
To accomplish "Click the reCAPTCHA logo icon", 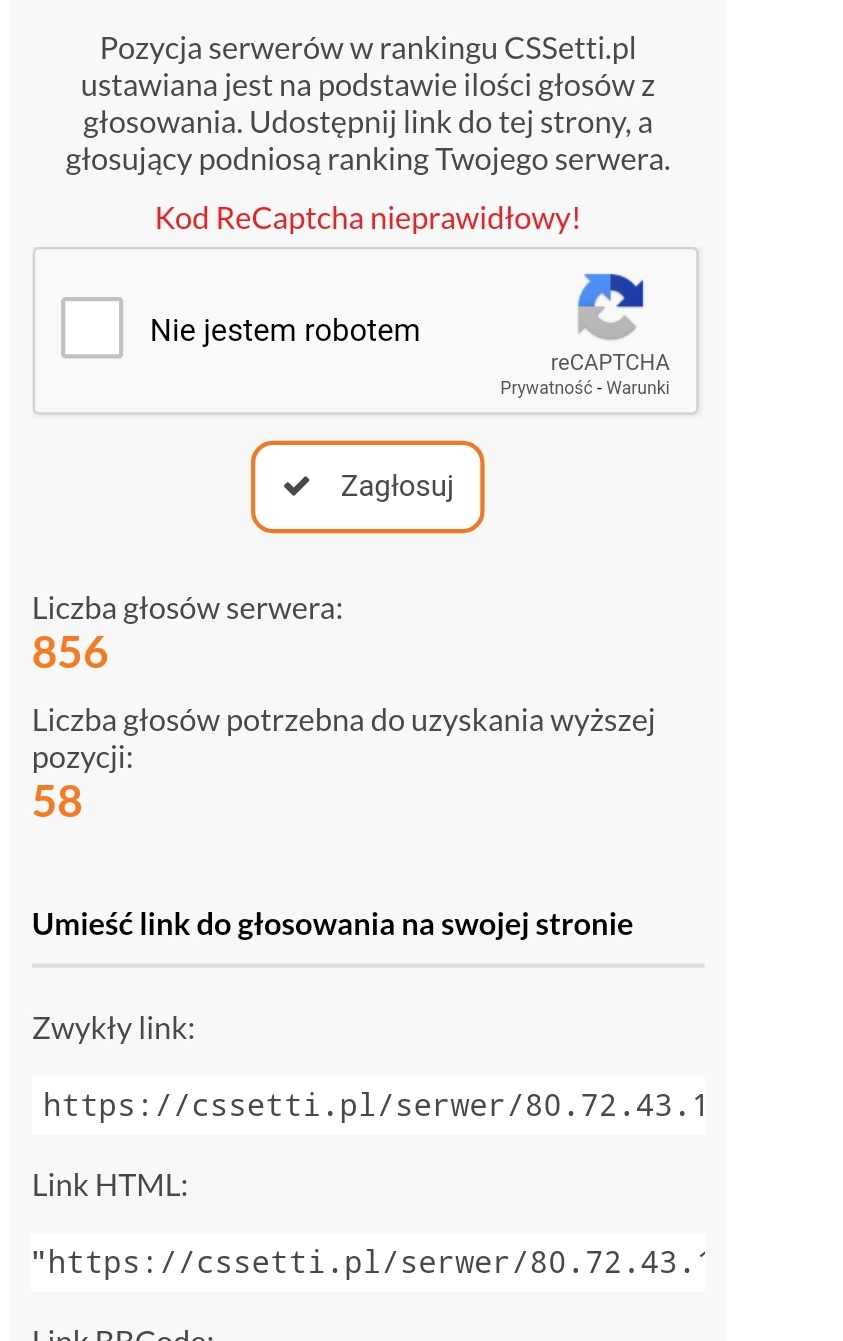I will tap(610, 306).
